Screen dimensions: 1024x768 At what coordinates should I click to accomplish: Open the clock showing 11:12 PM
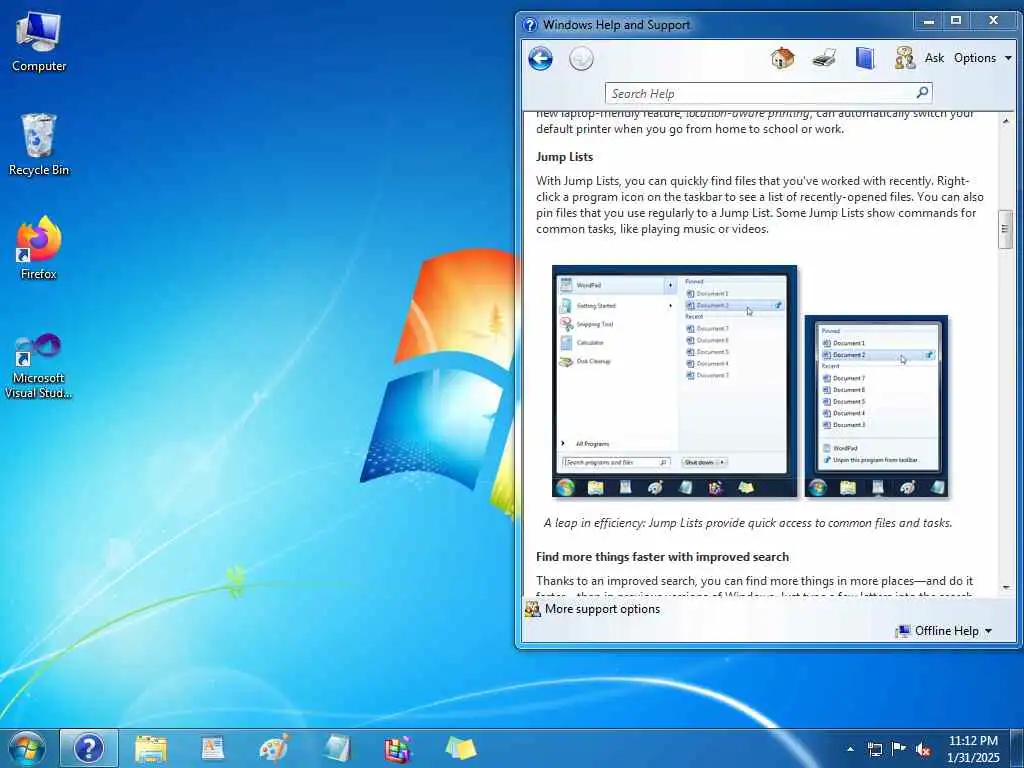click(x=973, y=749)
